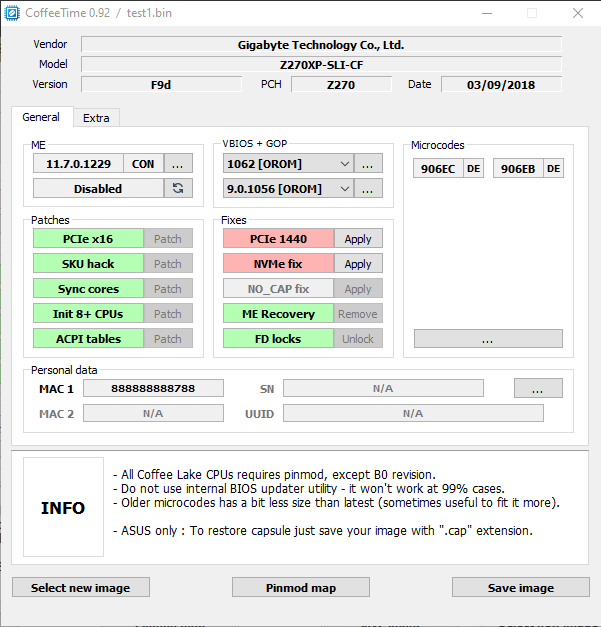Viewport: 601px width, 627px height.
Task: Click the red NVMe fix status label
Action: click(x=278, y=264)
